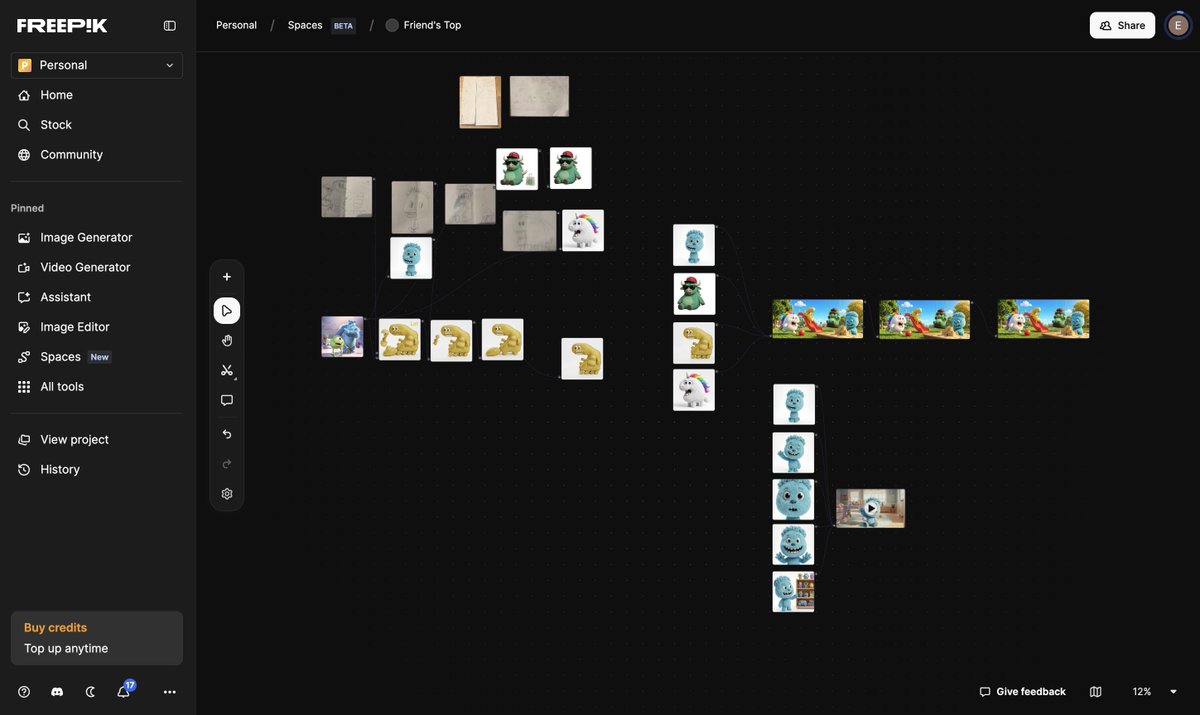Click the Assistant chat icon
This screenshot has width=1200, height=715.
tap(24, 297)
